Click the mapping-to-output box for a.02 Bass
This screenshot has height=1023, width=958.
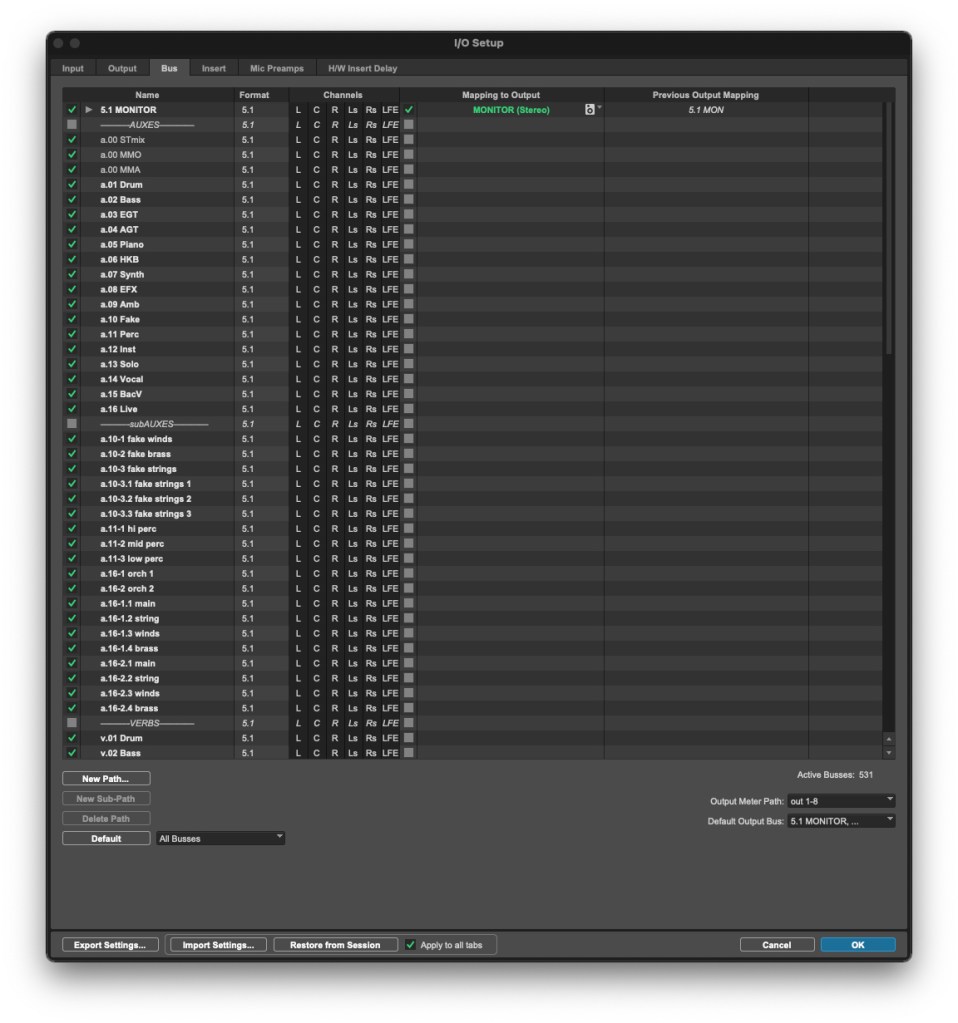coord(409,200)
